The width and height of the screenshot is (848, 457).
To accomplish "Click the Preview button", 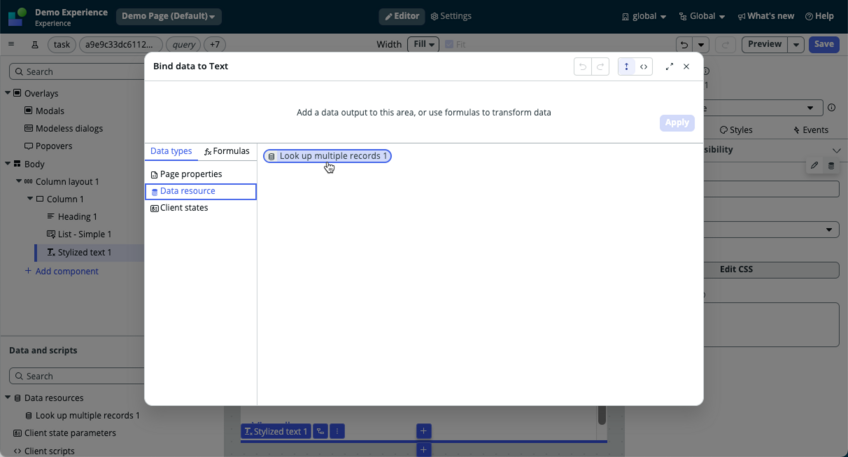I will [764, 44].
